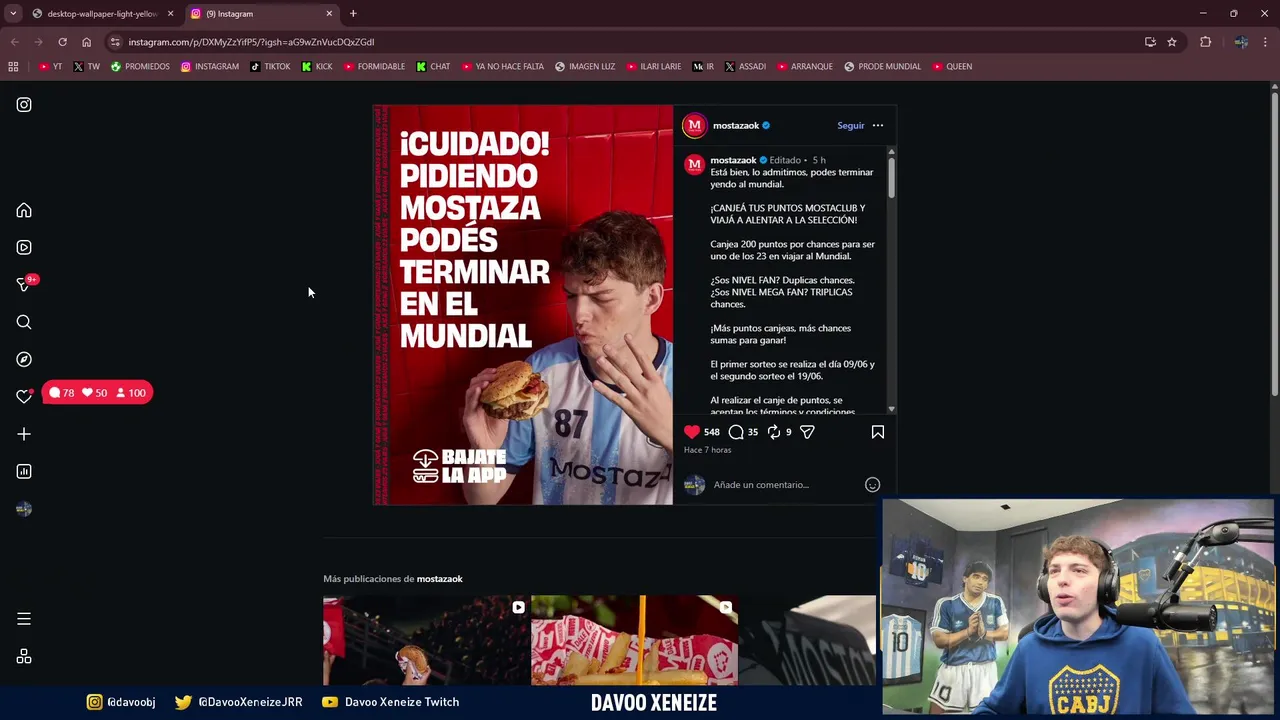Like the post with heart icon
The width and height of the screenshot is (1280, 720).
click(x=692, y=432)
